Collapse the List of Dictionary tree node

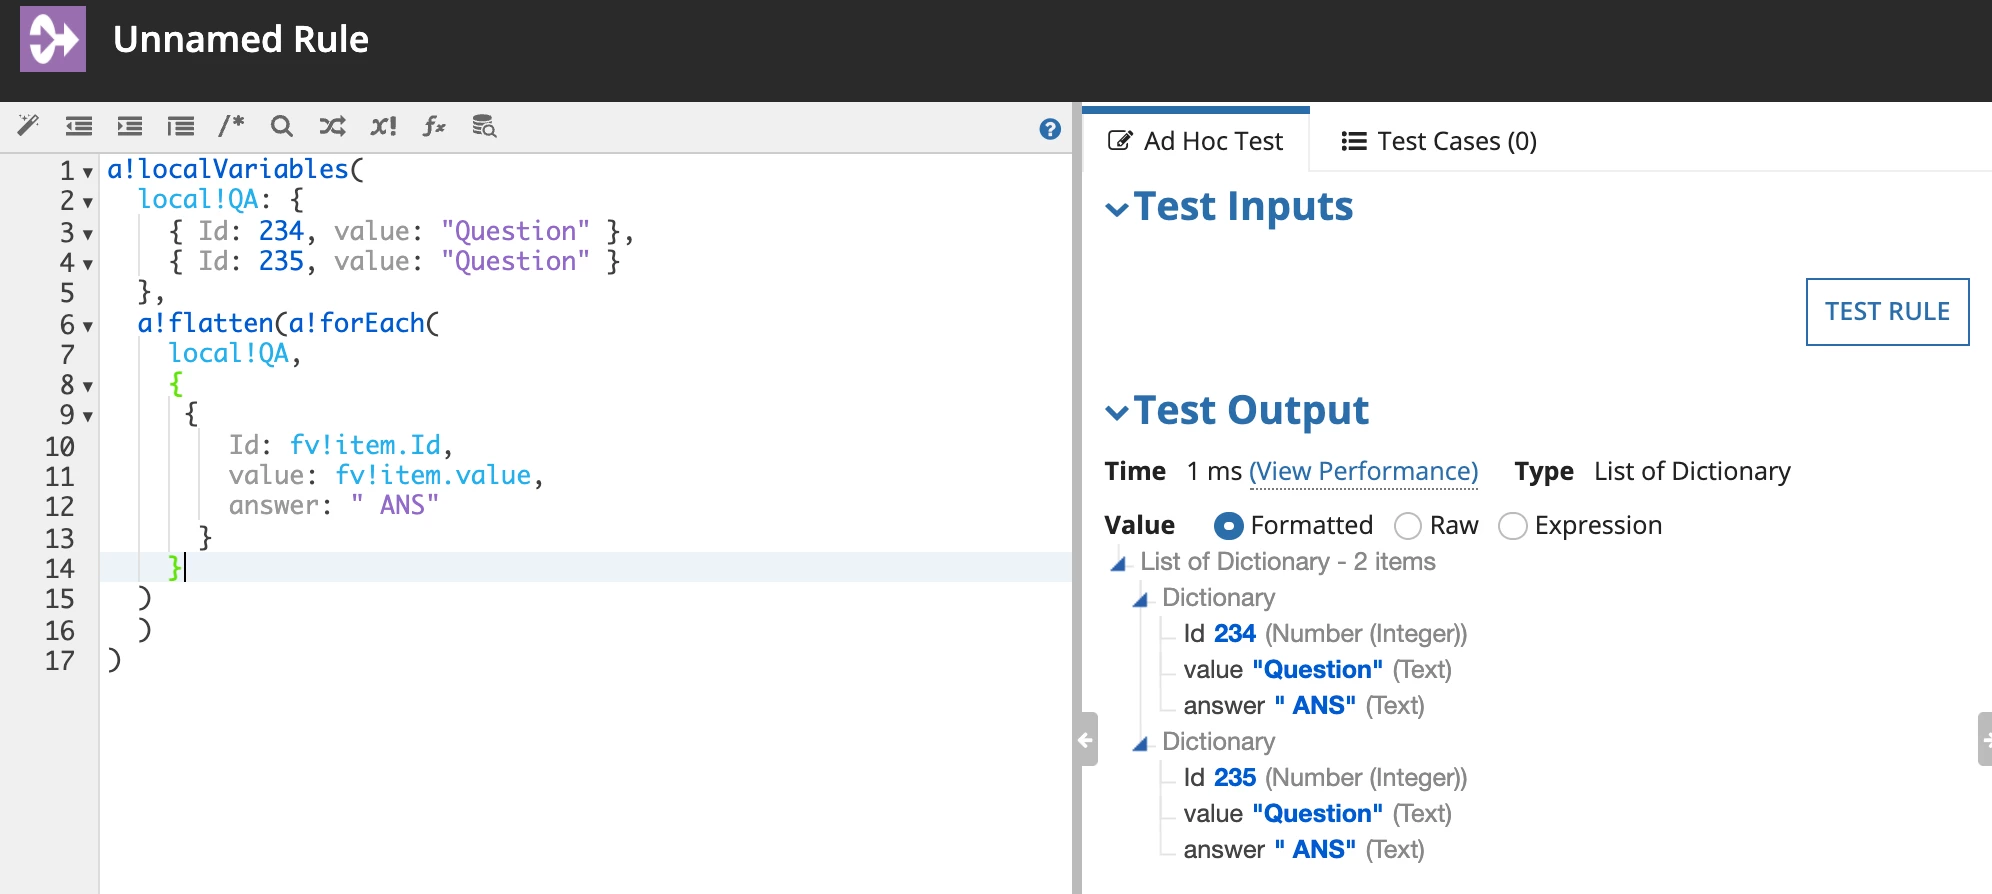(x=1119, y=564)
